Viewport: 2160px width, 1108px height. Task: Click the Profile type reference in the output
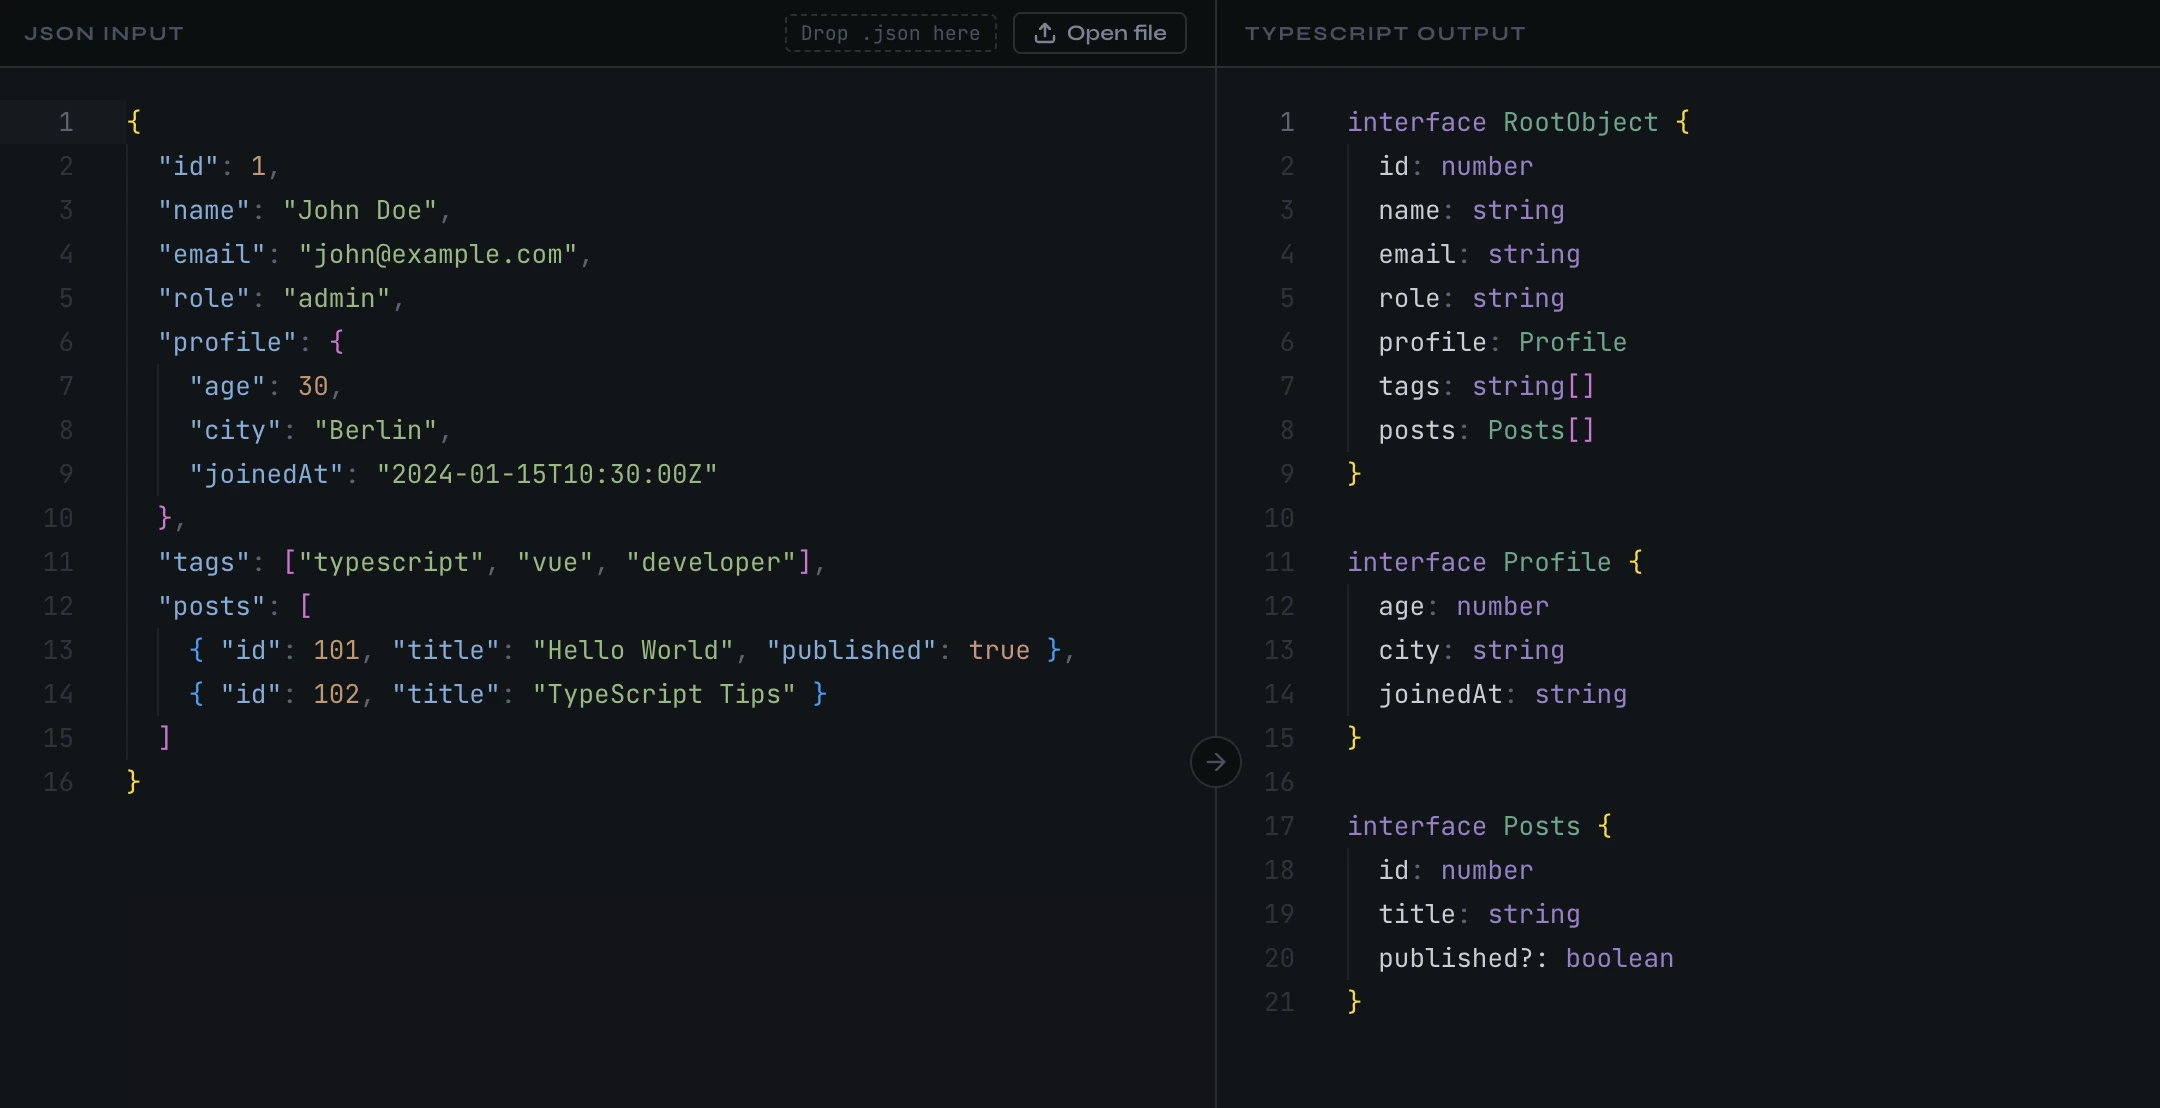[x=1570, y=342]
